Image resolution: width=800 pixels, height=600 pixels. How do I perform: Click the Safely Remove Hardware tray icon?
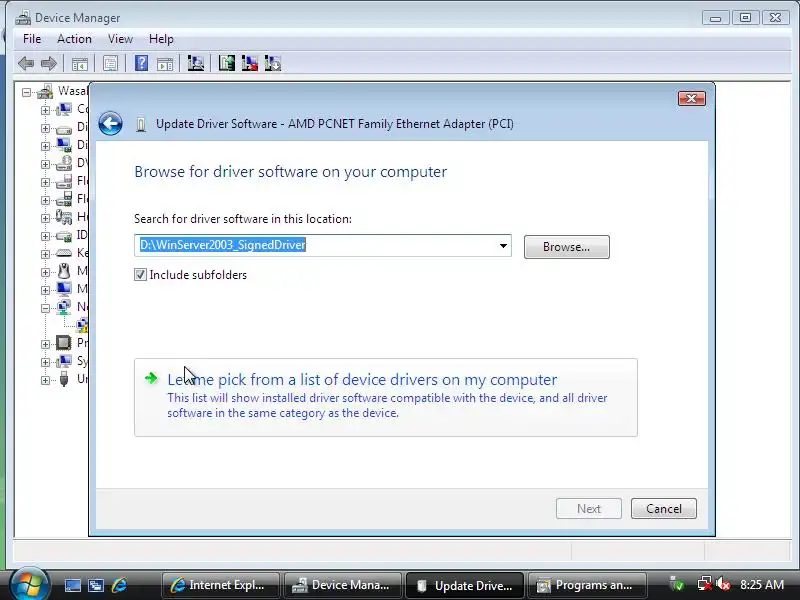(678, 584)
